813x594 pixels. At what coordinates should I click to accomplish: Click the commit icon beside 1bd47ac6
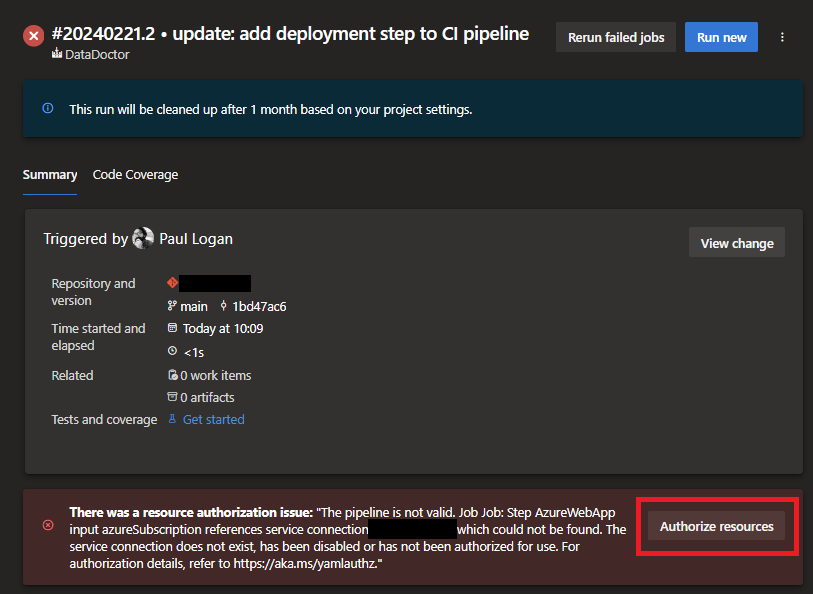point(224,306)
